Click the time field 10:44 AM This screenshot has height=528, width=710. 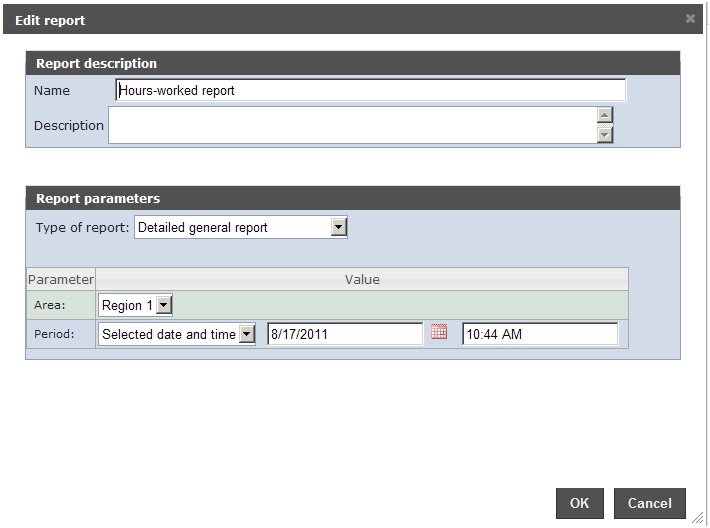pyautogui.click(x=540, y=334)
